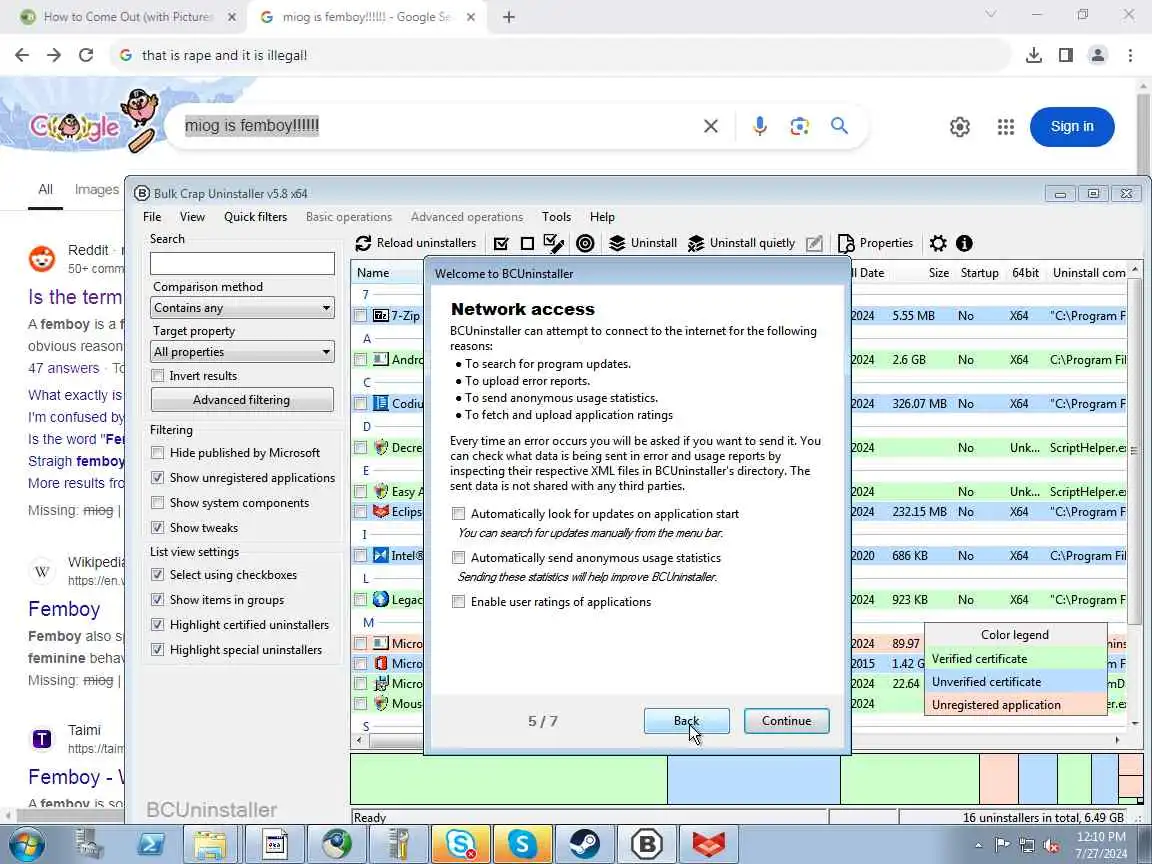Image resolution: width=1152 pixels, height=864 pixels.
Task: Open the Tools menu
Action: tap(556, 217)
